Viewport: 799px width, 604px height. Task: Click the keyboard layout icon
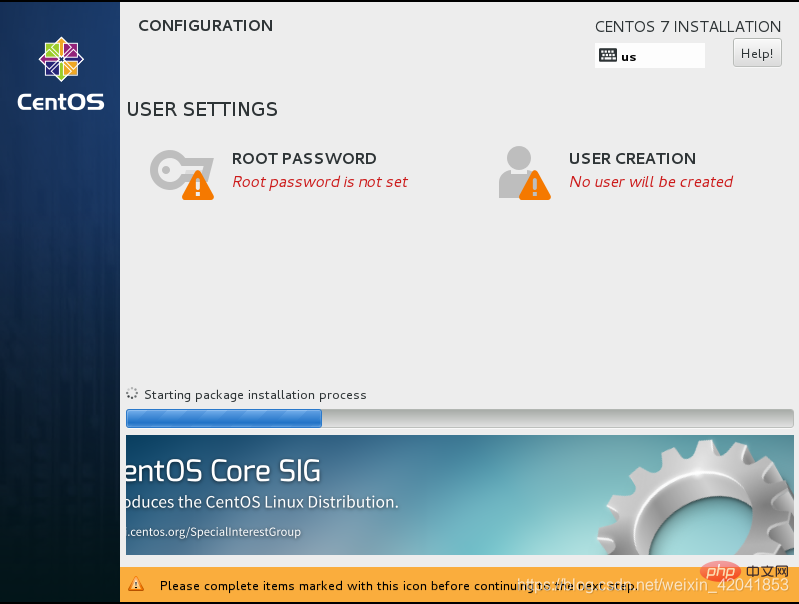point(607,55)
